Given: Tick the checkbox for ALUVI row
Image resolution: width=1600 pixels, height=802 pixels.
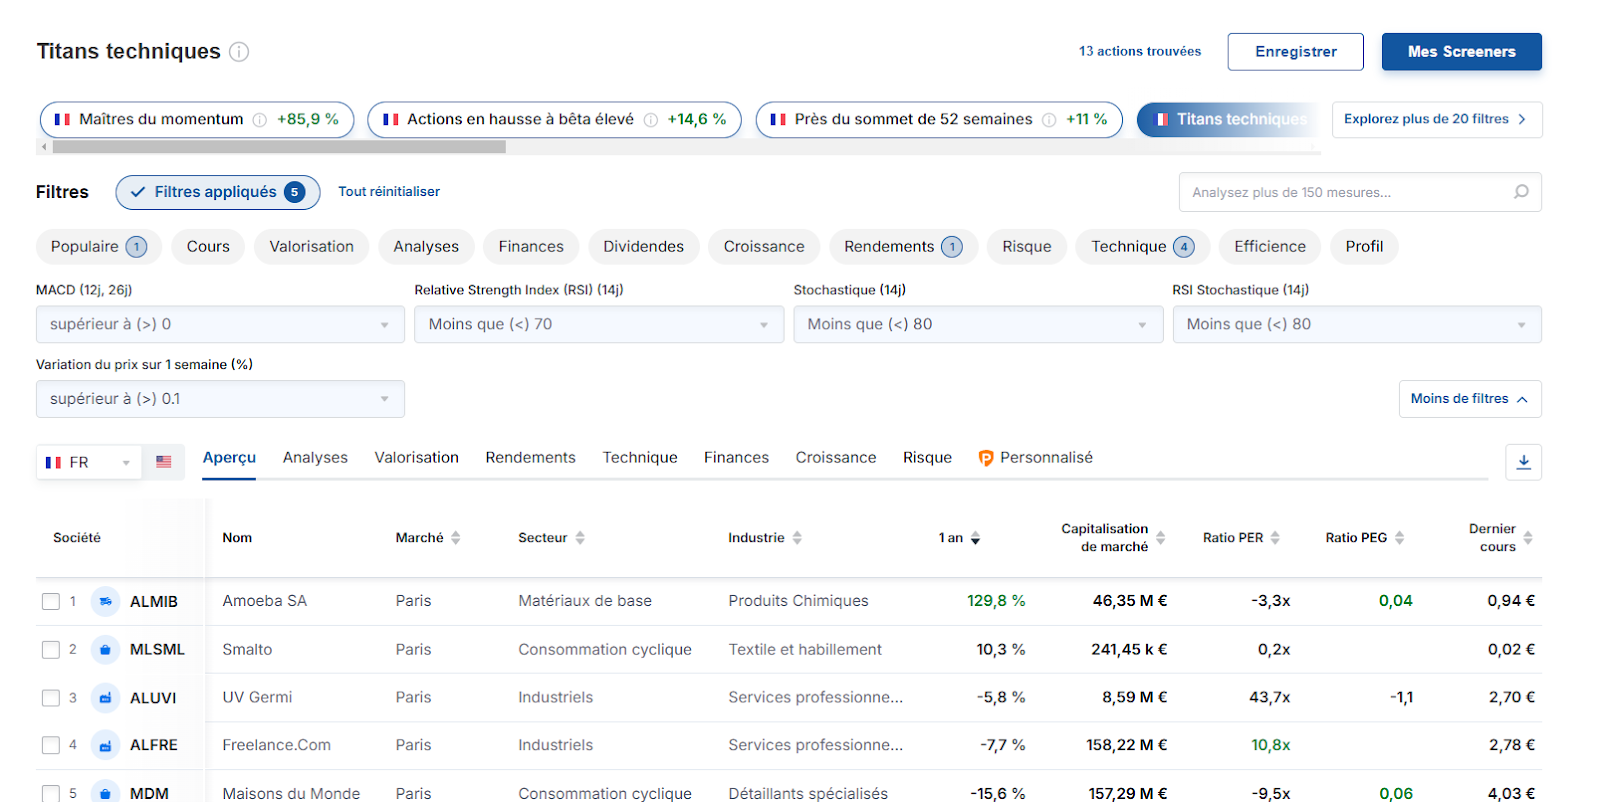Looking at the screenshot, I should [51, 698].
